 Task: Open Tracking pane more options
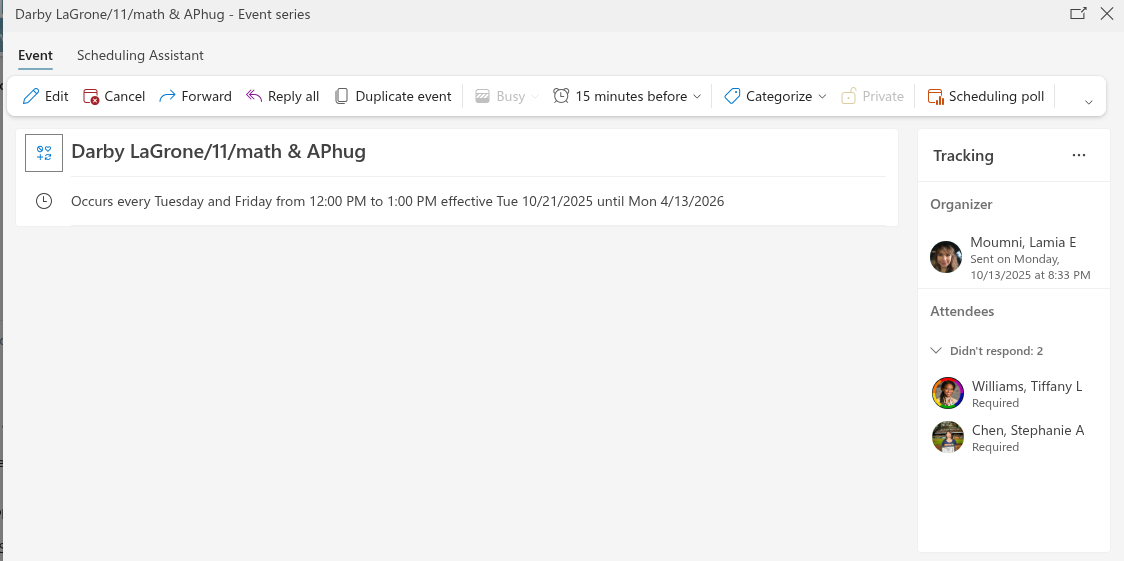1078,155
